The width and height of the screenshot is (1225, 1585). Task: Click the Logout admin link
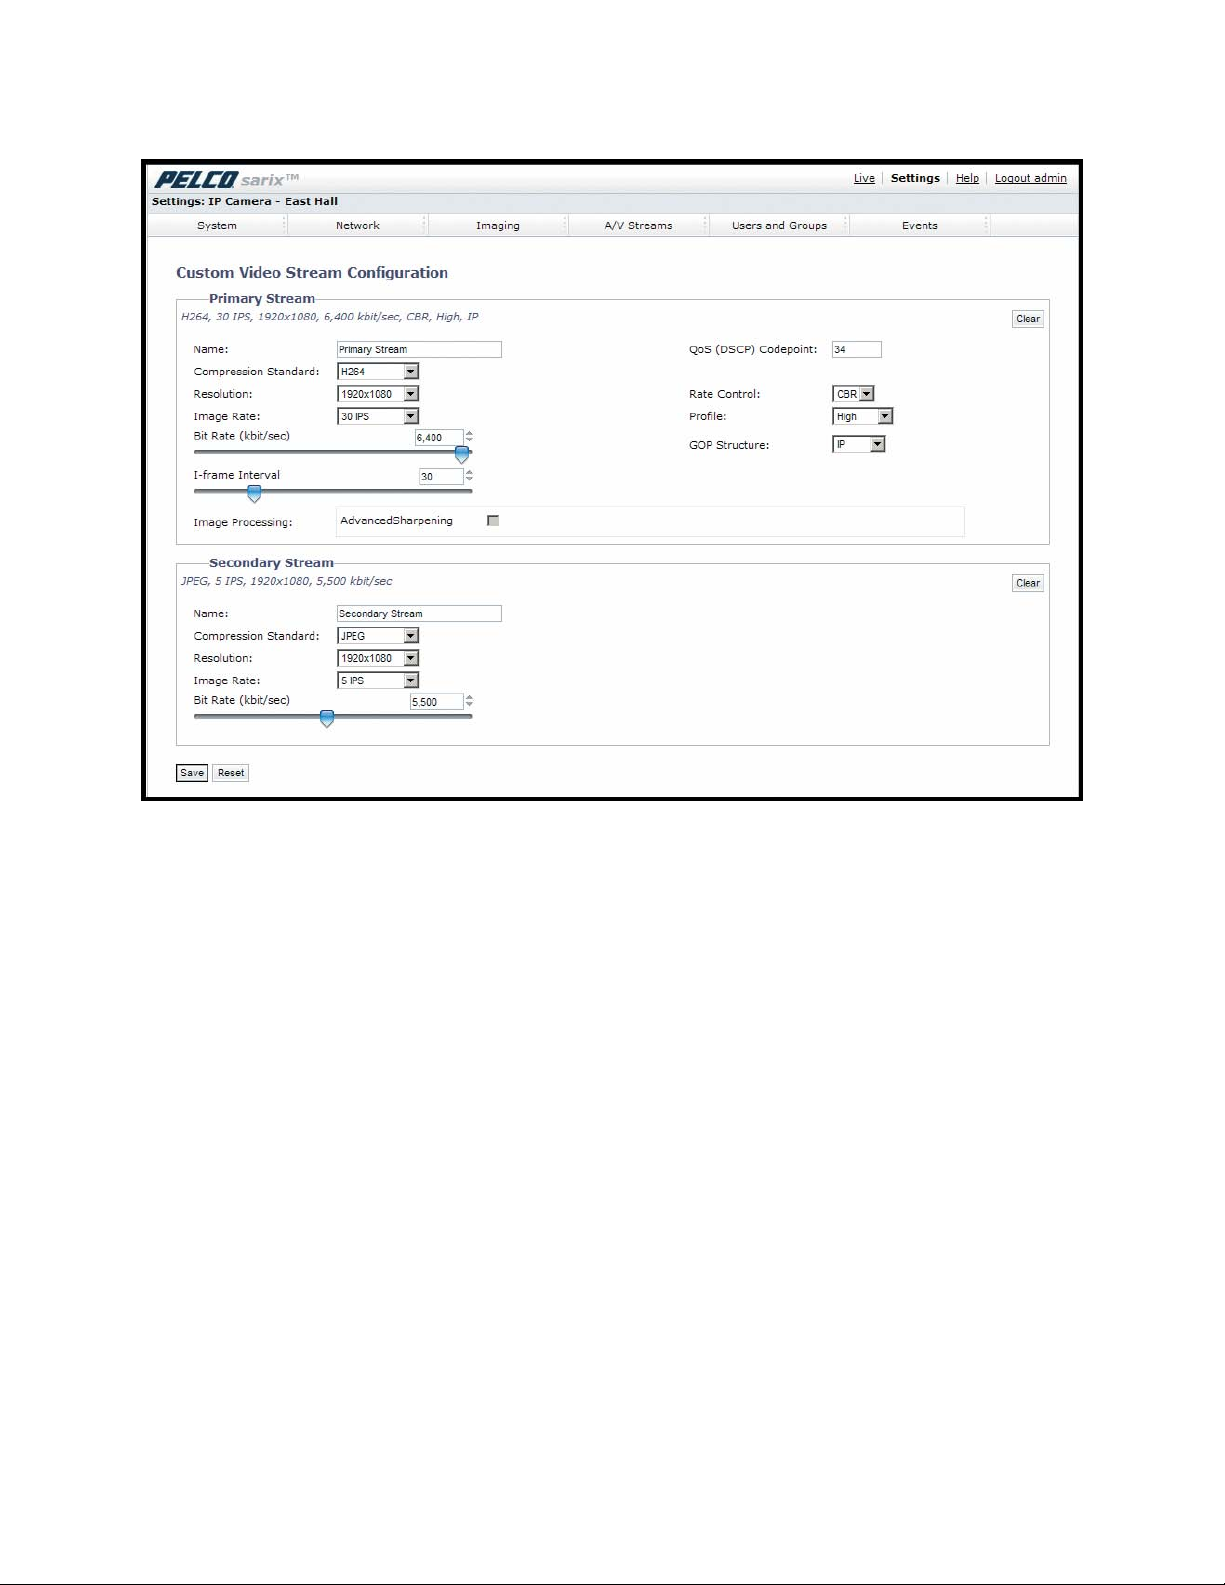1030,179
